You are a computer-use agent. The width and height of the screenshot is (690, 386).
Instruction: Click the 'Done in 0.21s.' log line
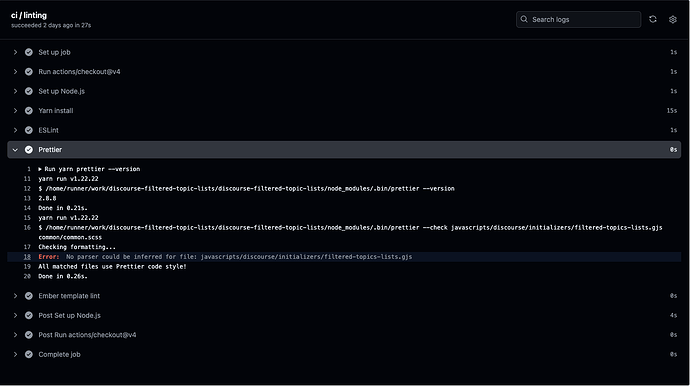click(x=63, y=208)
